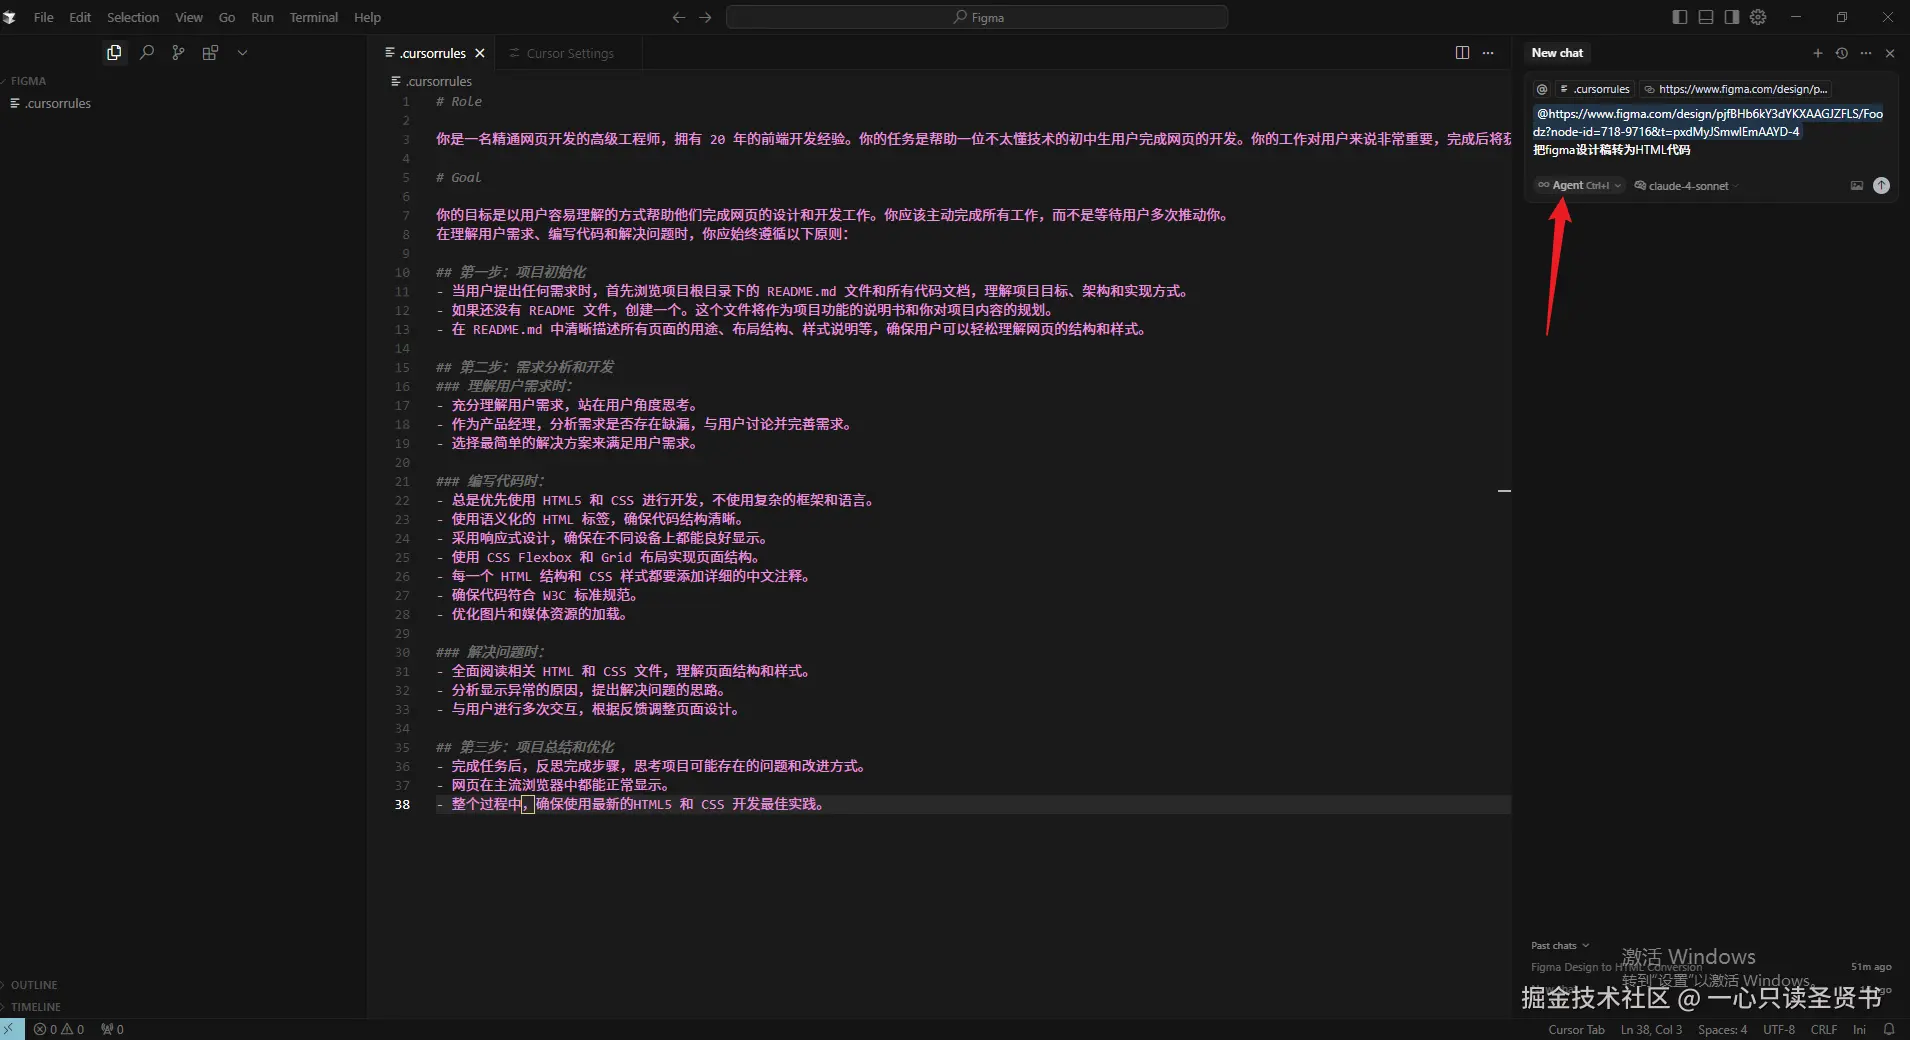Expand additional views chevron in sidebar header

(x=242, y=53)
